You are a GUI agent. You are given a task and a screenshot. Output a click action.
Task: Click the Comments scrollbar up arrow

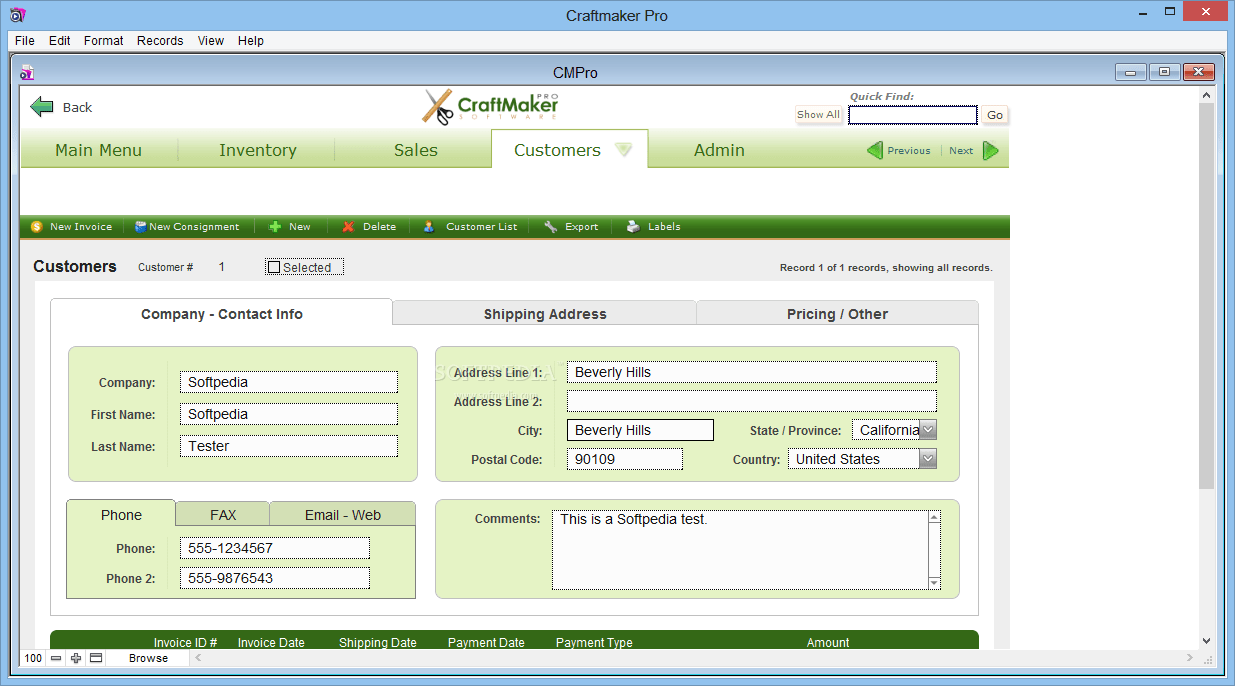pos(935,518)
